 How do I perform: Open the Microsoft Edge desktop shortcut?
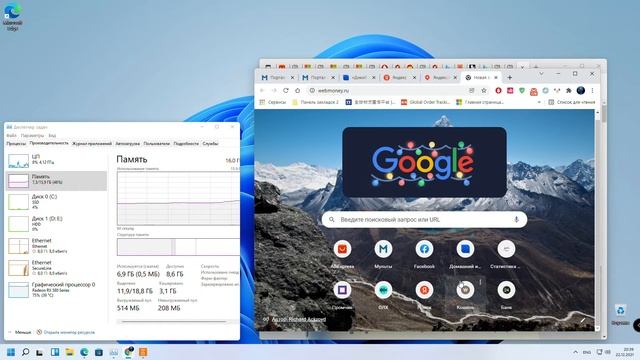coord(12,16)
